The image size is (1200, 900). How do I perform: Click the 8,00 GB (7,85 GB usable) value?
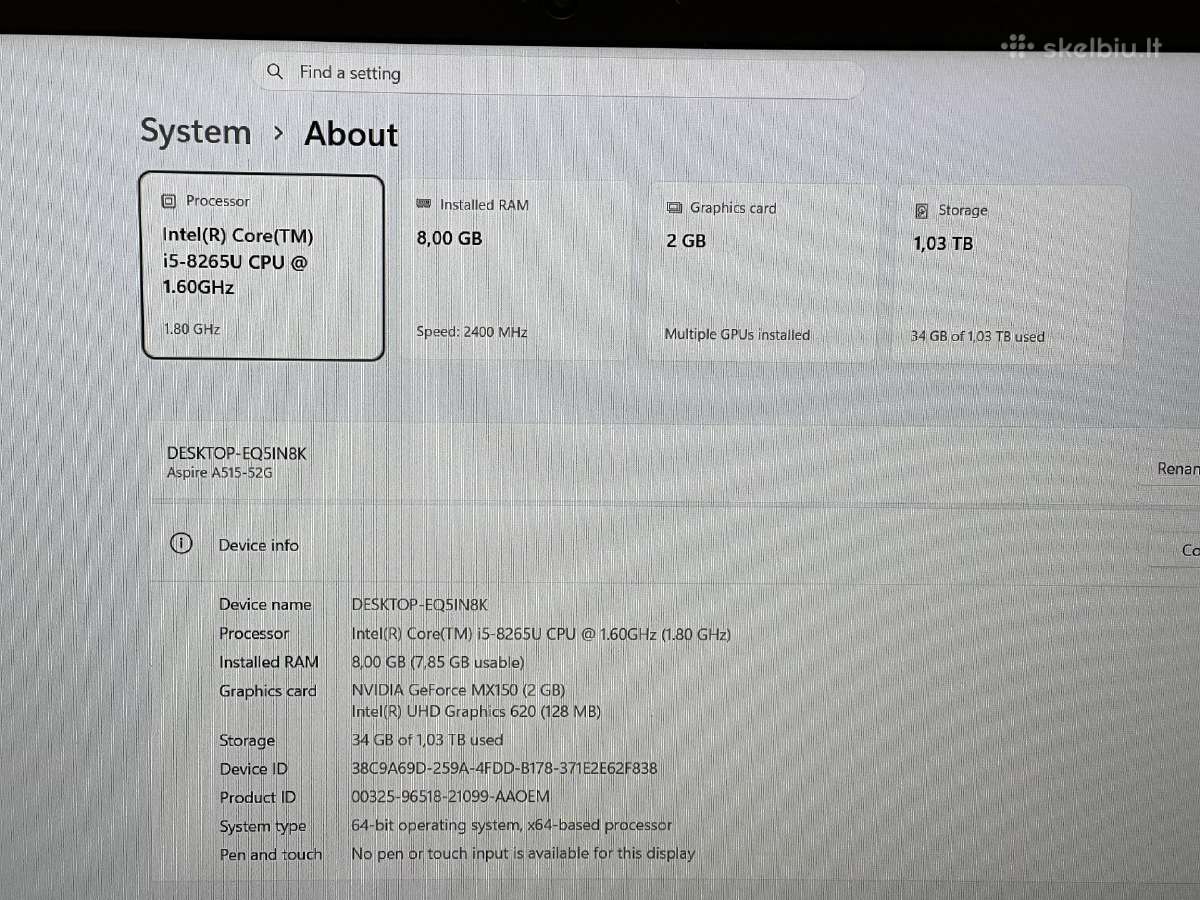pyautogui.click(x=437, y=662)
